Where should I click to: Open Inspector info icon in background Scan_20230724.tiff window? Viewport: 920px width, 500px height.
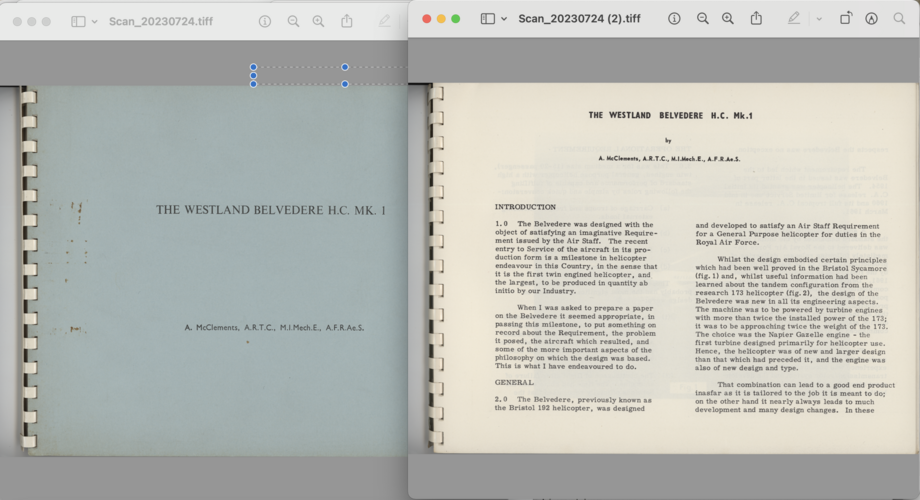click(265, 22)
